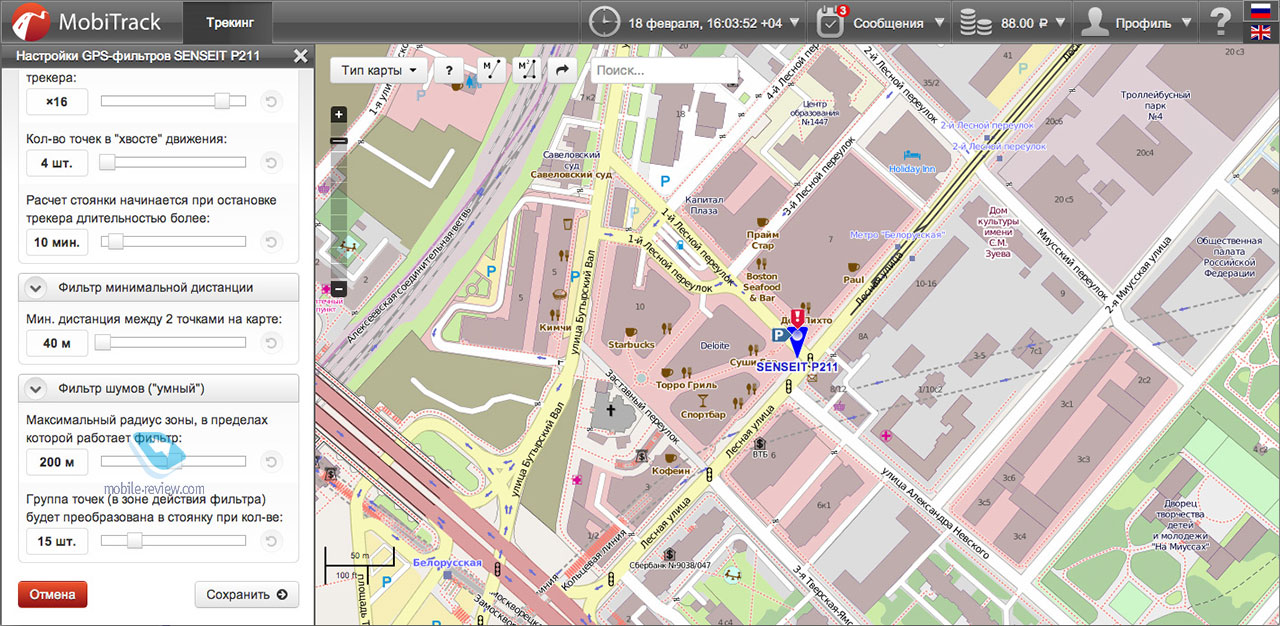Click the 4 шт. tail points field
This screenshot has width=1280, height=626.
point(57,162)
